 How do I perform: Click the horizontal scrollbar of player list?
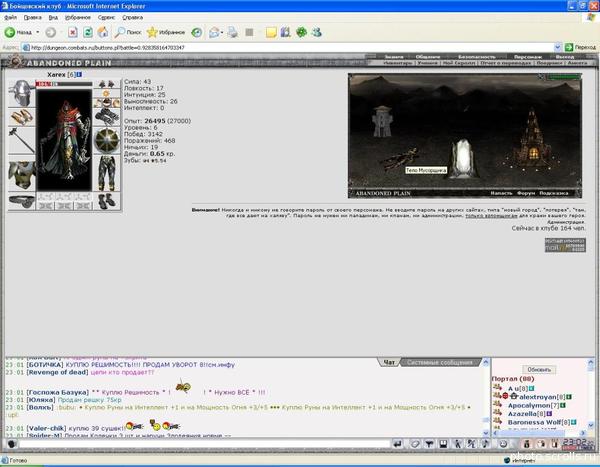pos(540,433)
